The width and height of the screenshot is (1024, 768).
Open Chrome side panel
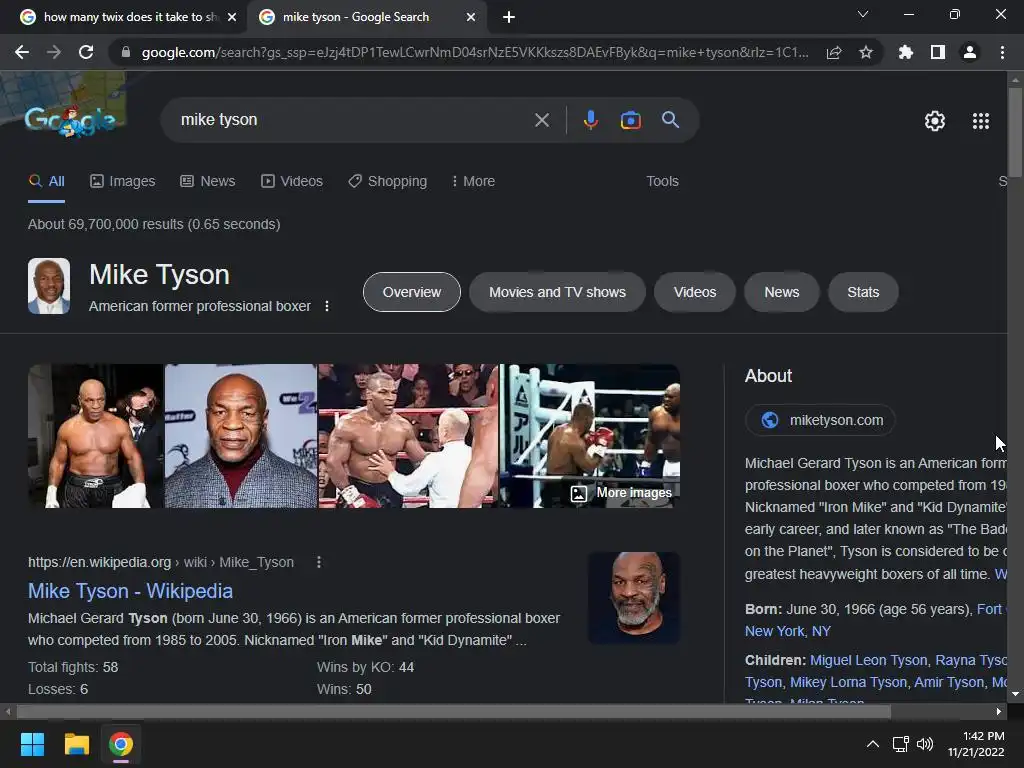938,52
